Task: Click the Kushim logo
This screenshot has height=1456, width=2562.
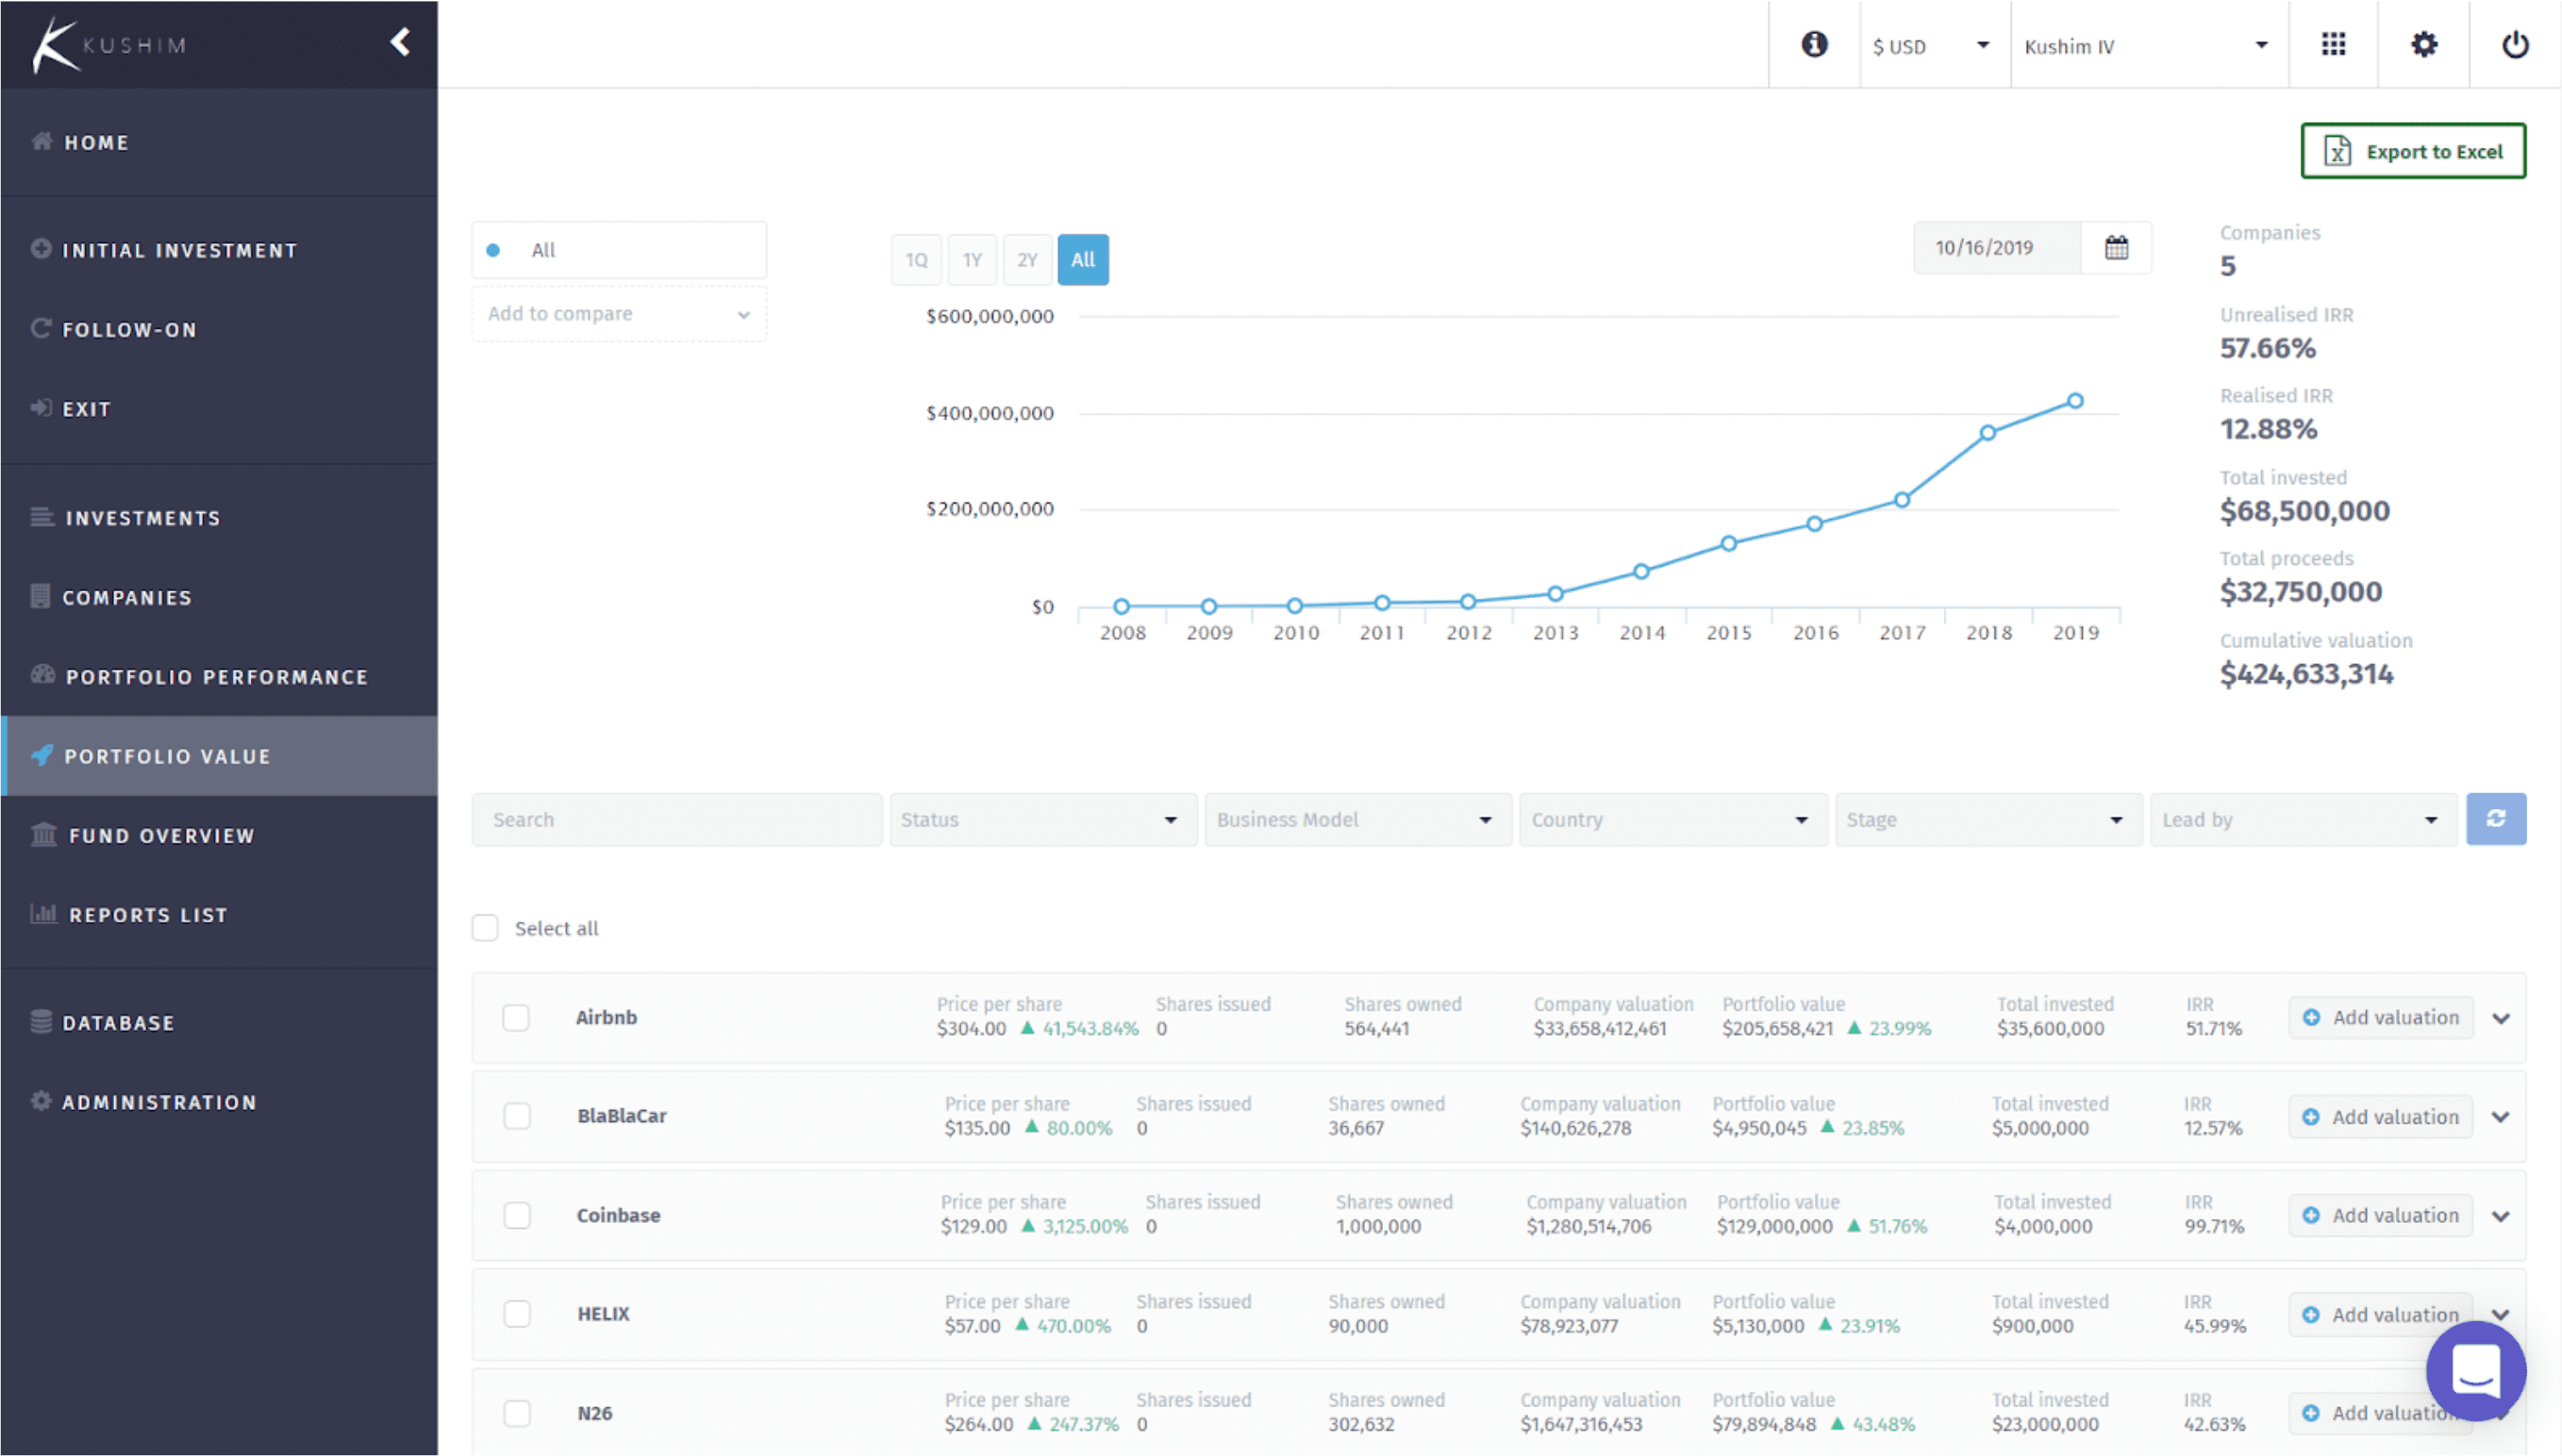Action: pos(109,45)
